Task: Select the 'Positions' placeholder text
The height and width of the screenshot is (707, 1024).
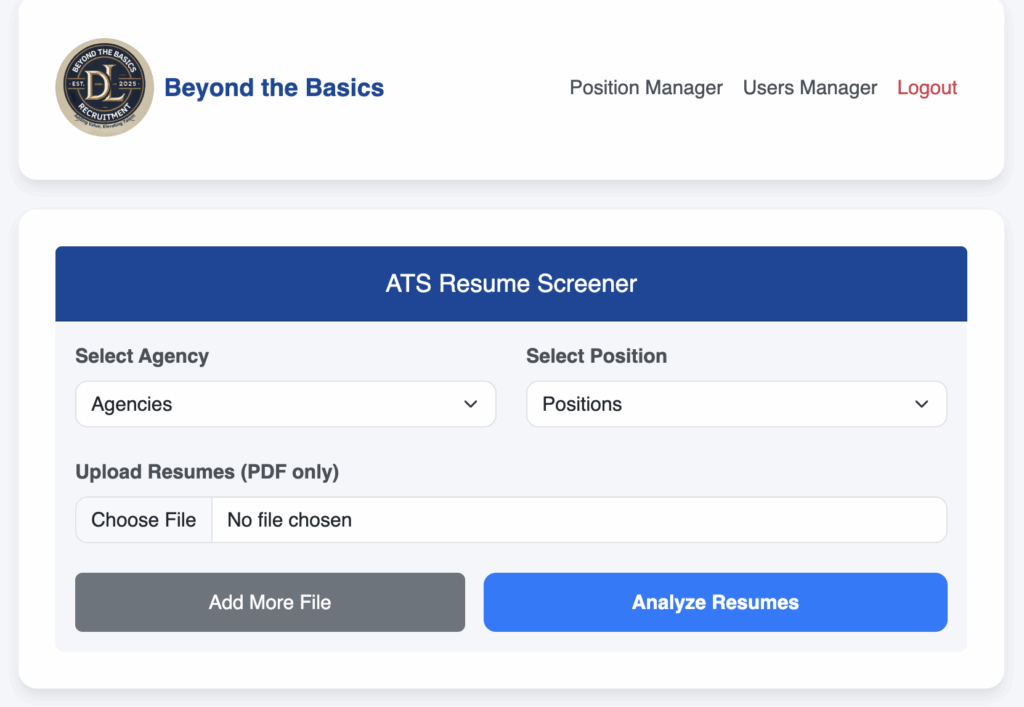Action: (582, 404)
